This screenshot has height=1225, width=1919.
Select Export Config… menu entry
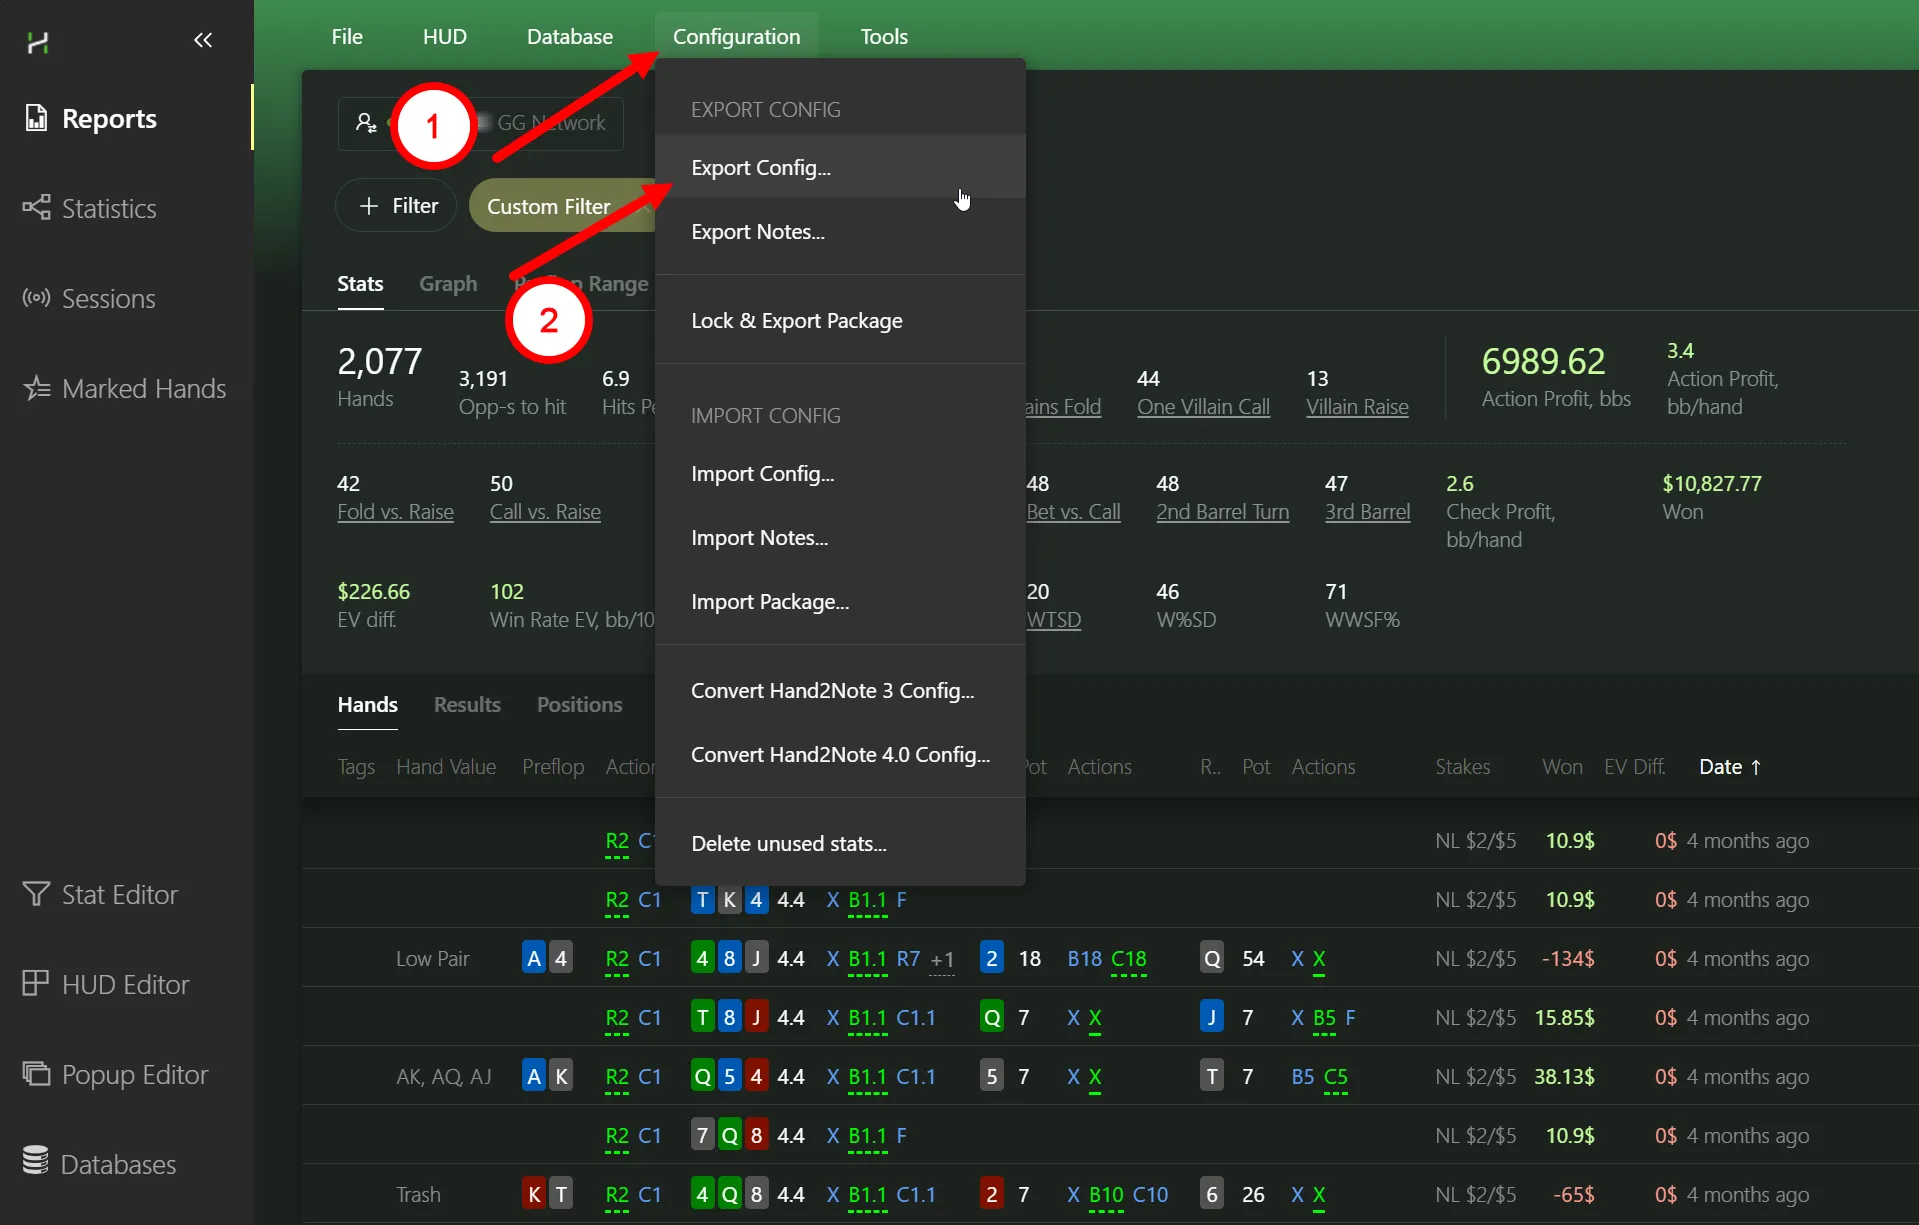coord(761,167)
